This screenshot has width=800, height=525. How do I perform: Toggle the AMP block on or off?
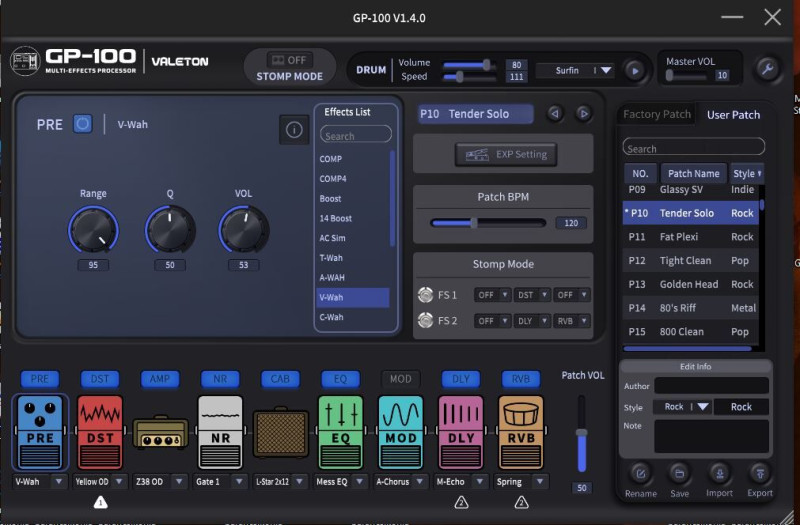(x=160, y=379)
